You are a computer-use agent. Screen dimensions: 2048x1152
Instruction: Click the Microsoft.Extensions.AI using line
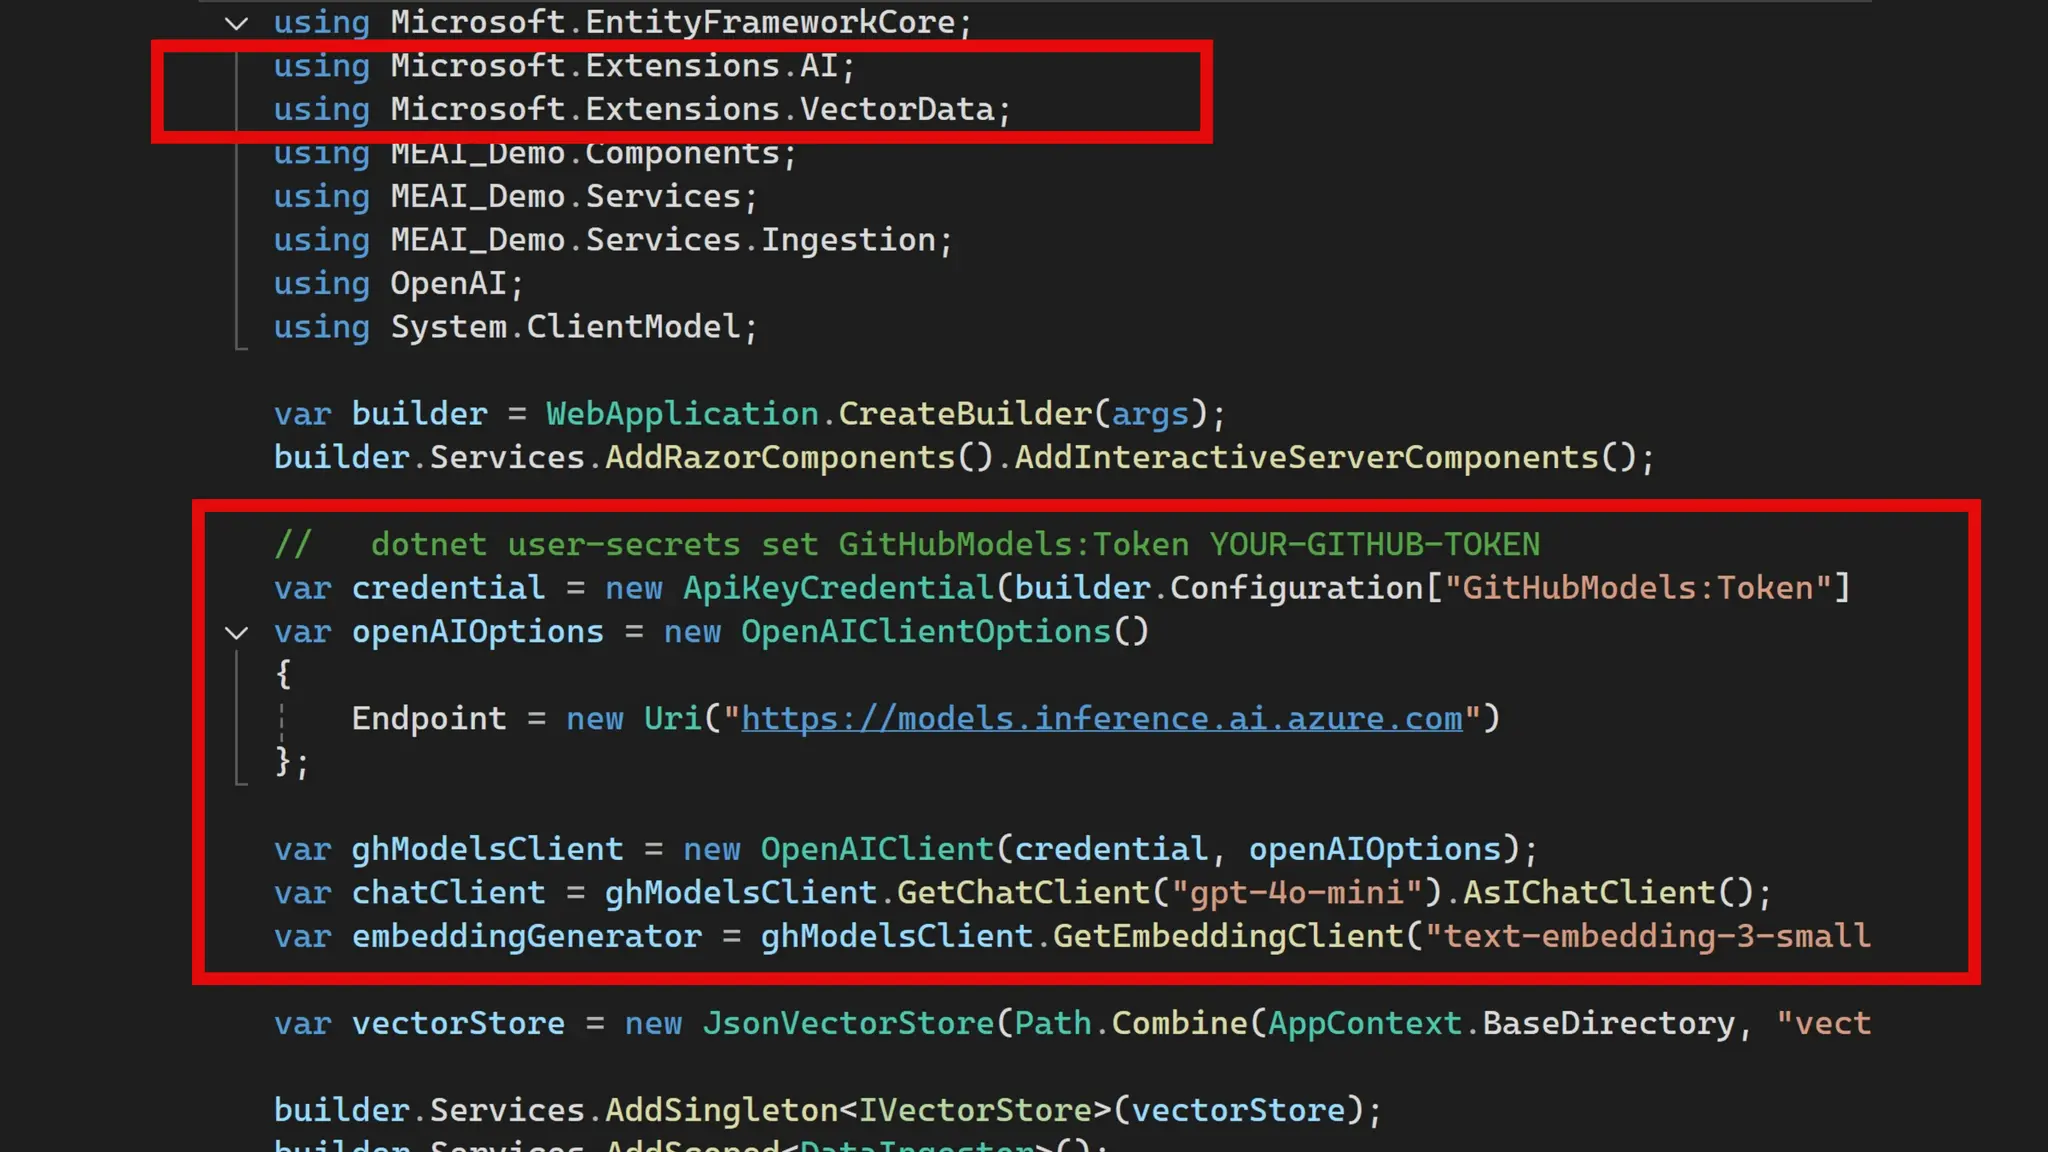tap(564, 66)
